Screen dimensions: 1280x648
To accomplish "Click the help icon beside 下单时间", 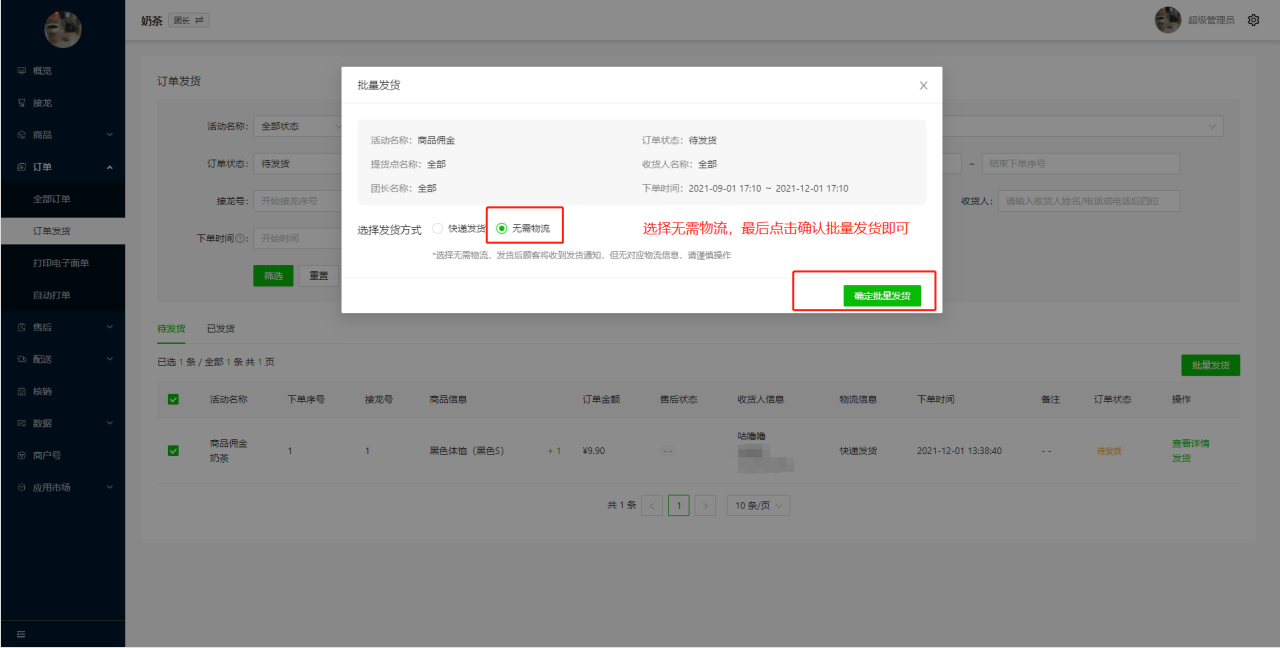I will tap(242, 239).
